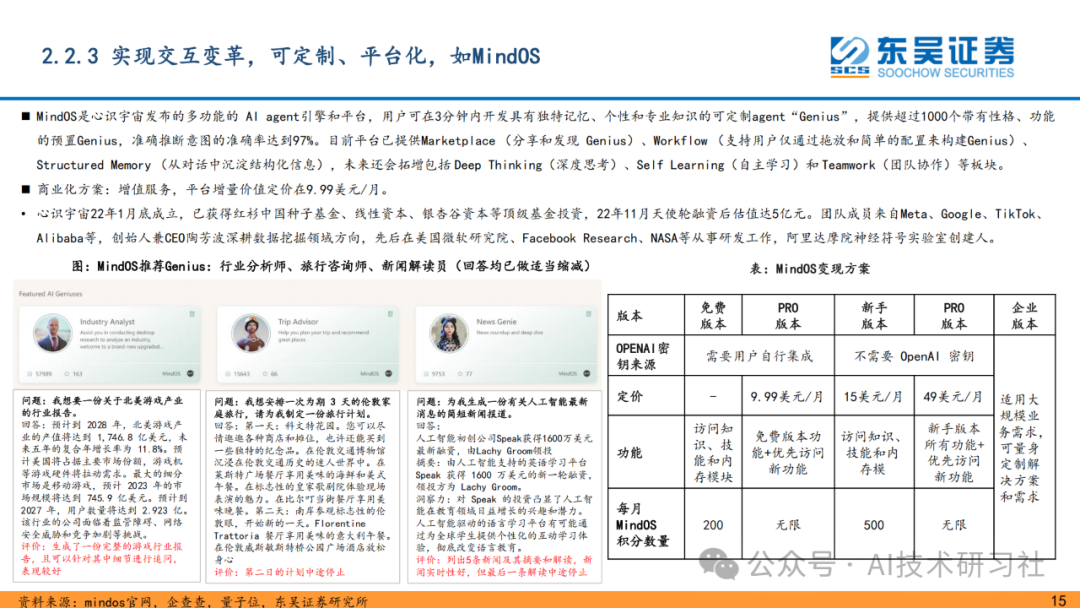Toggle the star rating on Industry Analyst card
Viewport: 1080px width, 608px height.
point(66,372)
